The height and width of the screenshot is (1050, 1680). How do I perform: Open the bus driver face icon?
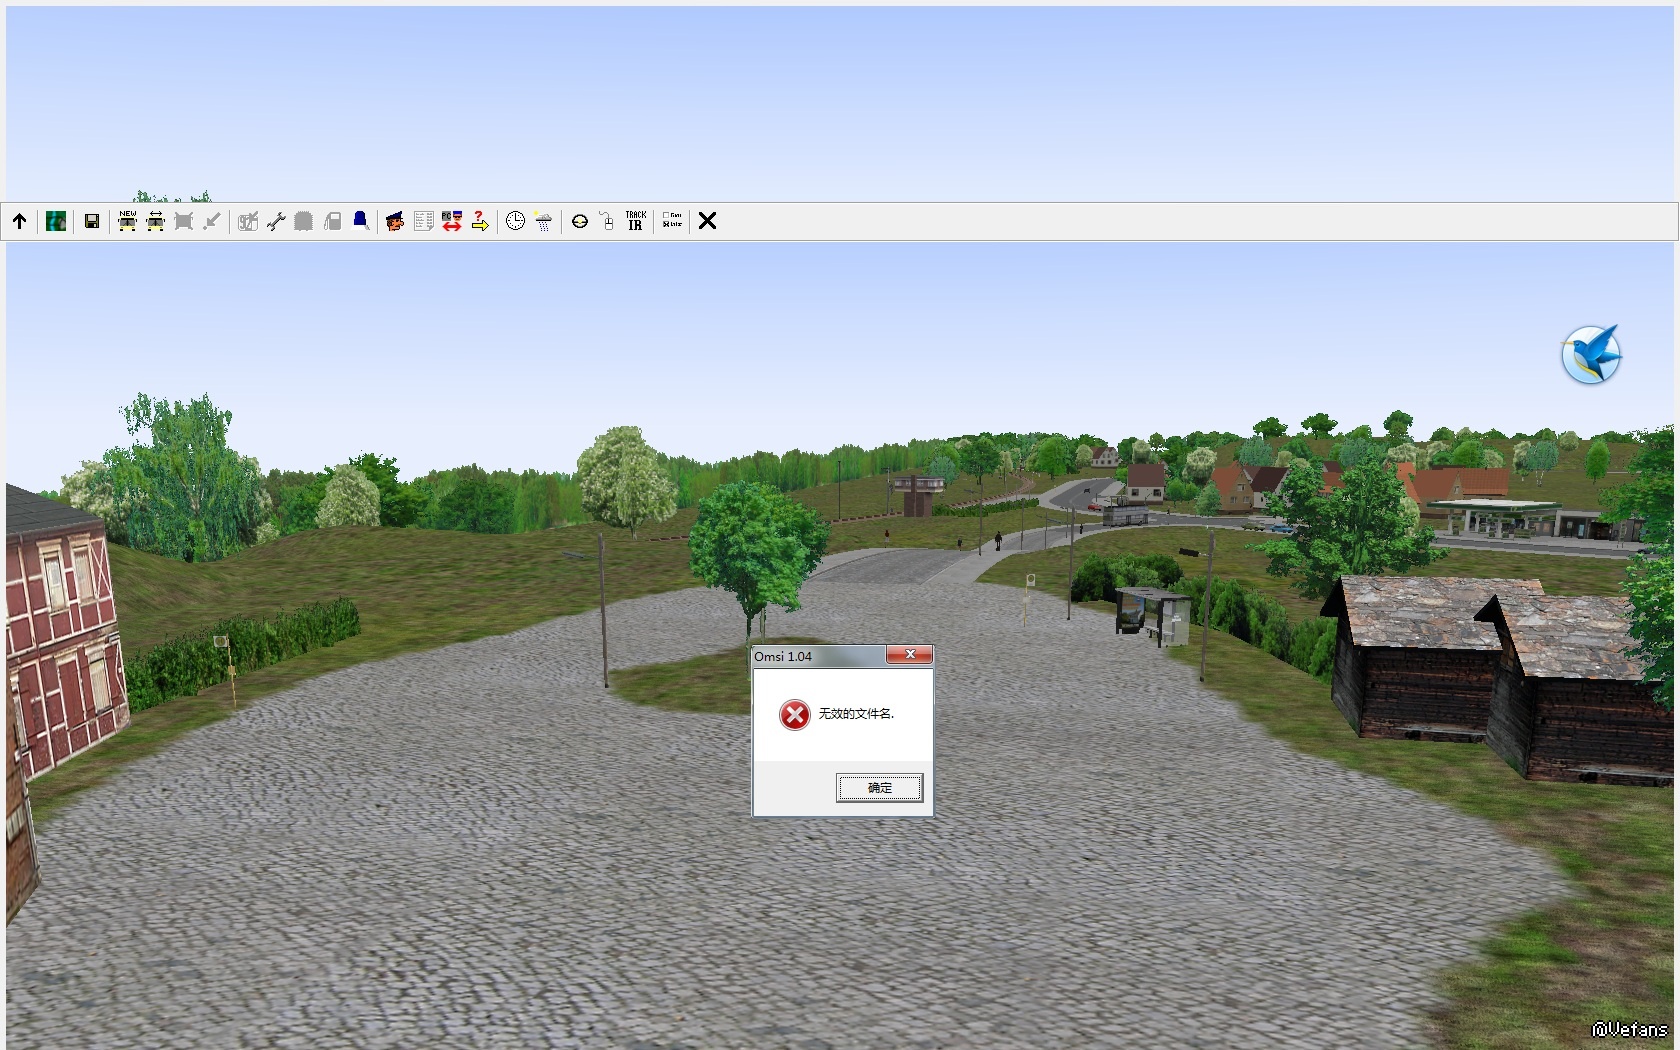coord(395,221)
